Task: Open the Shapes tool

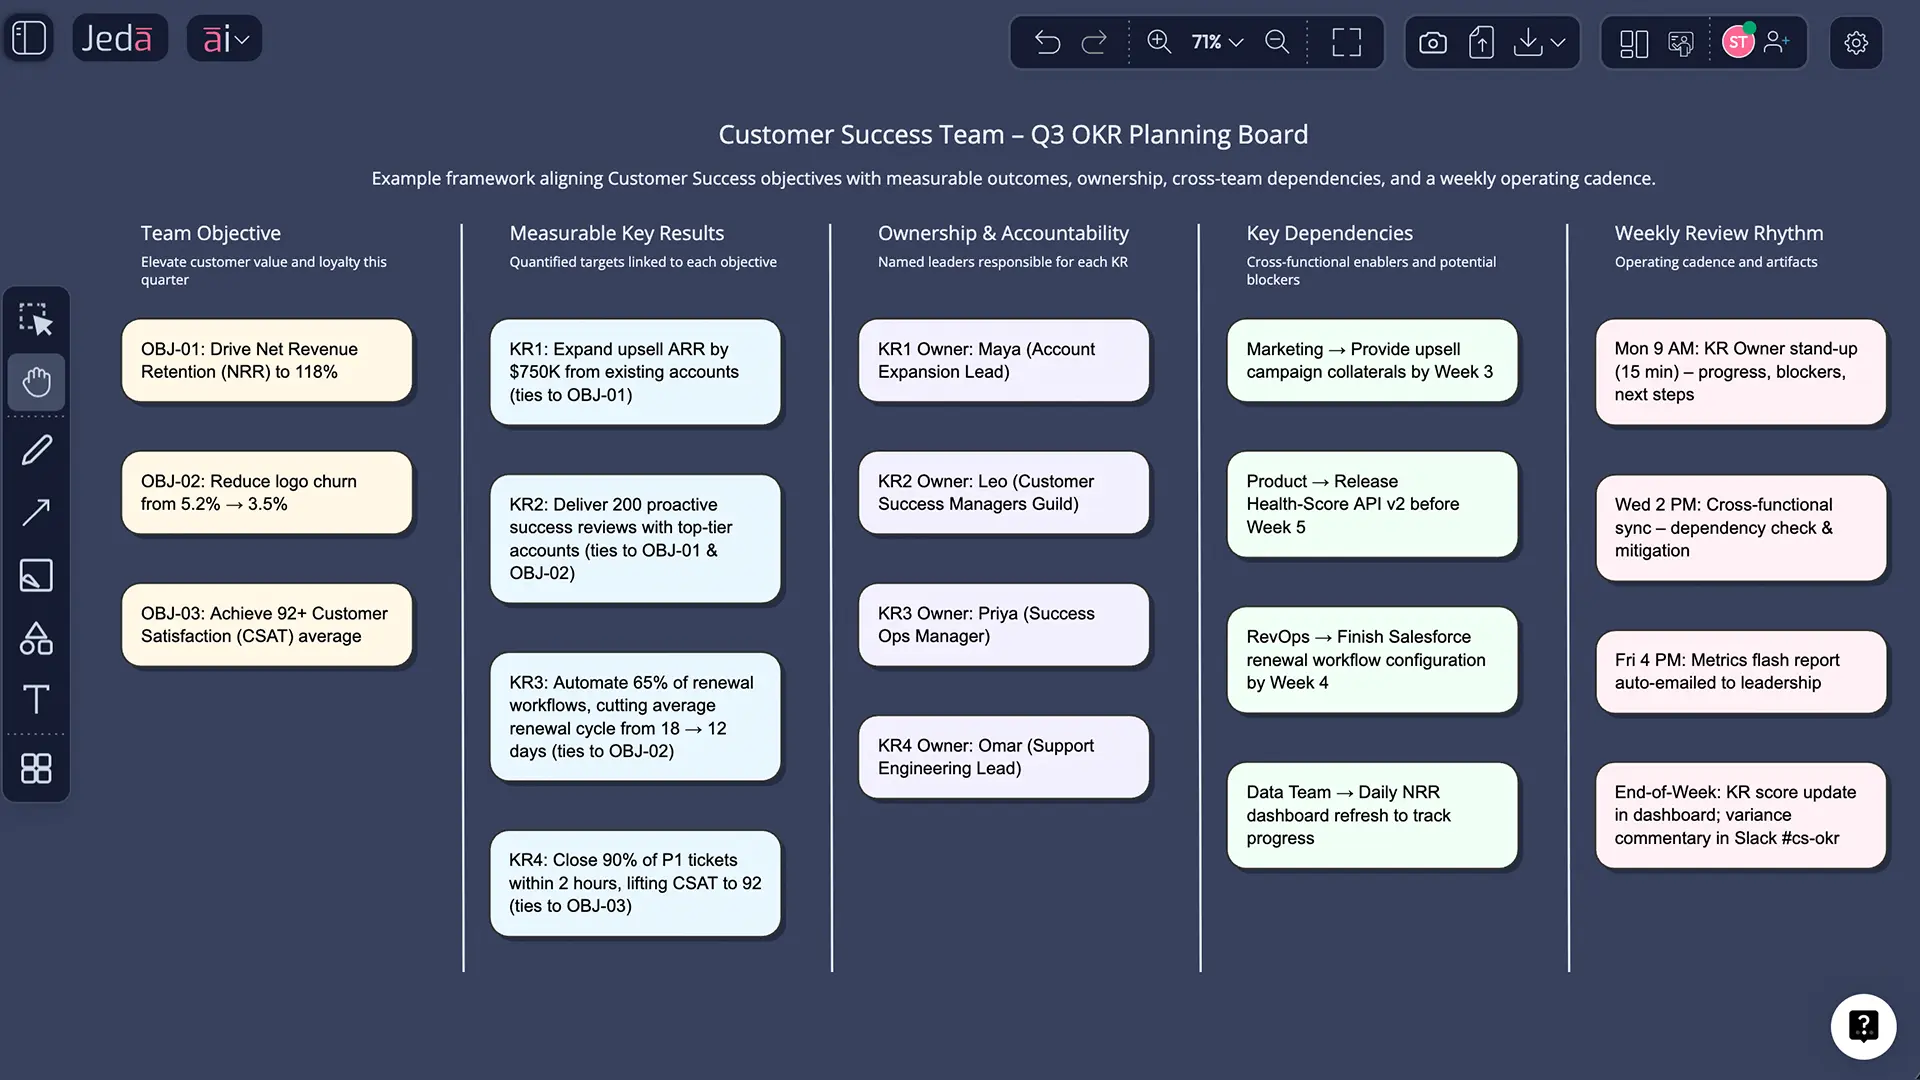Action: pos(36,639)
